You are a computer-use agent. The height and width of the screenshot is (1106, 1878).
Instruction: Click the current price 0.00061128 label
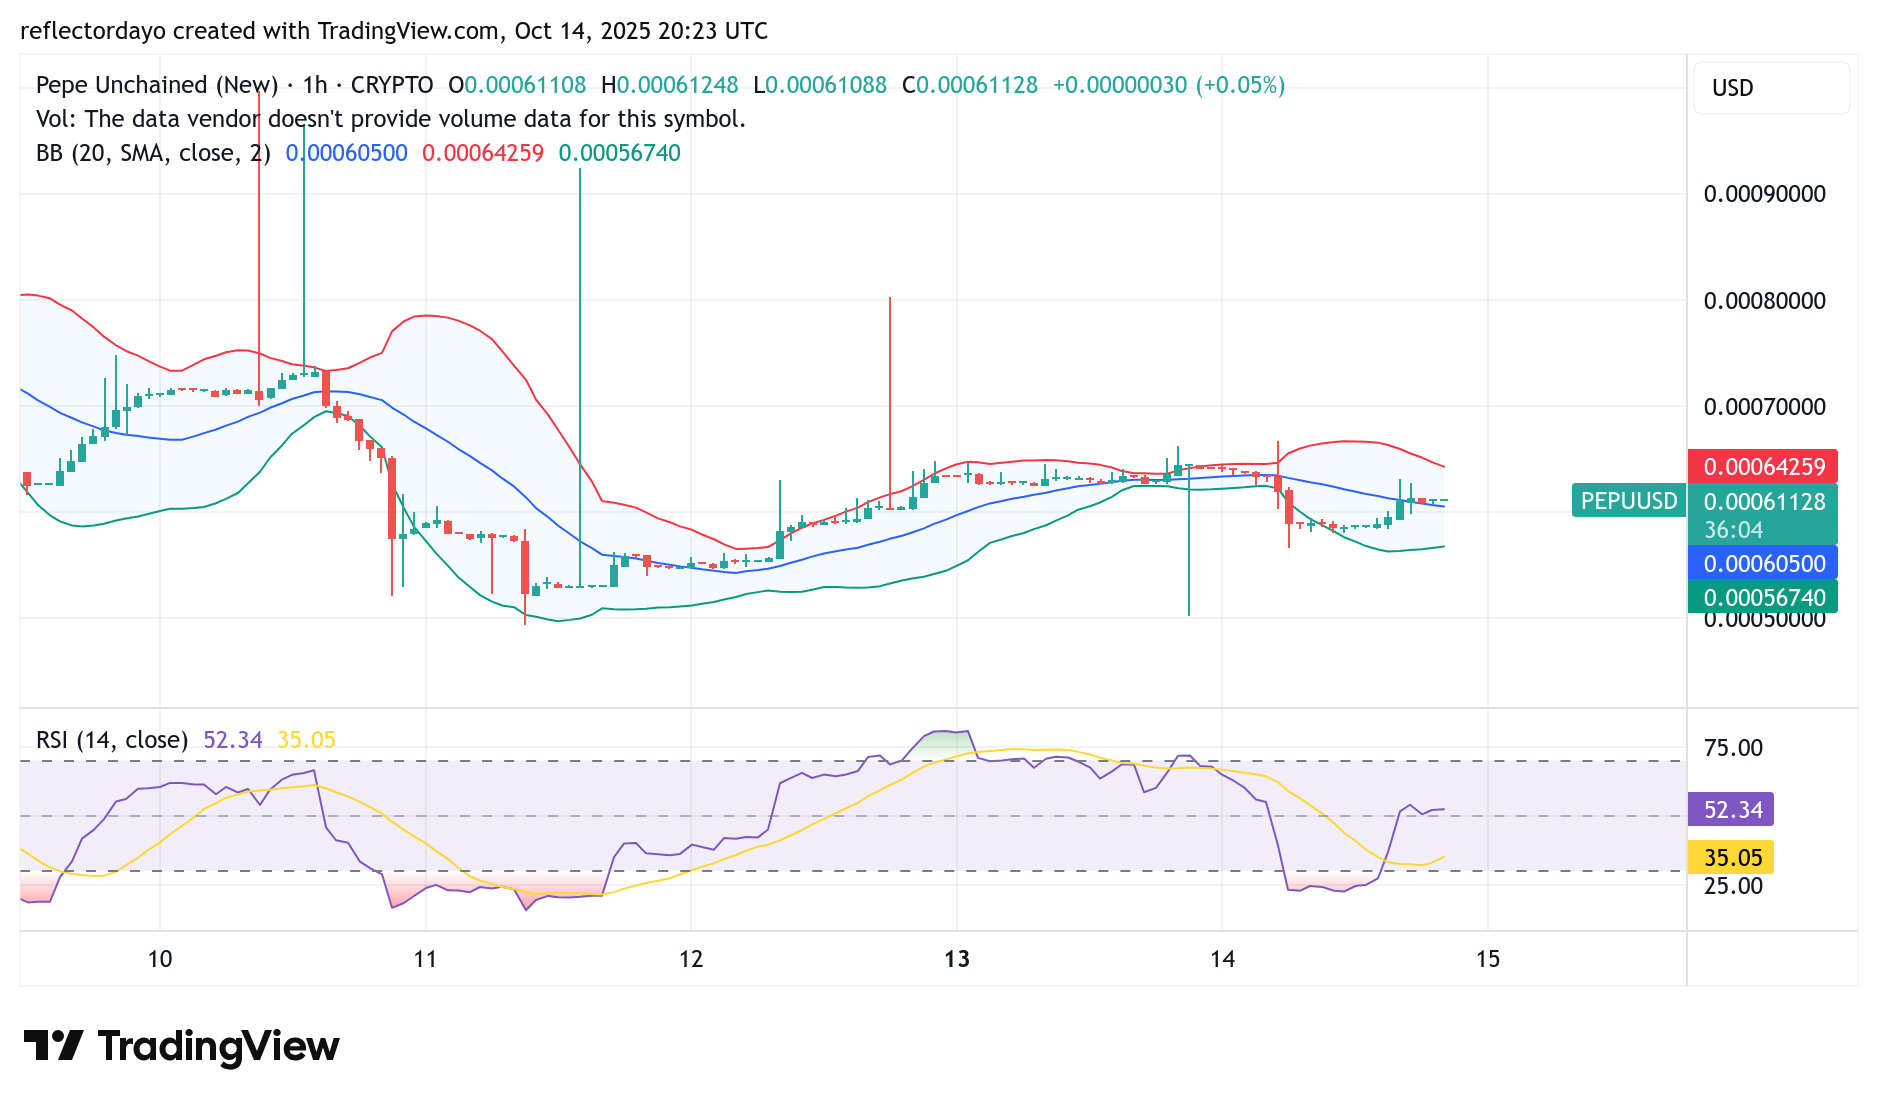1763,502
